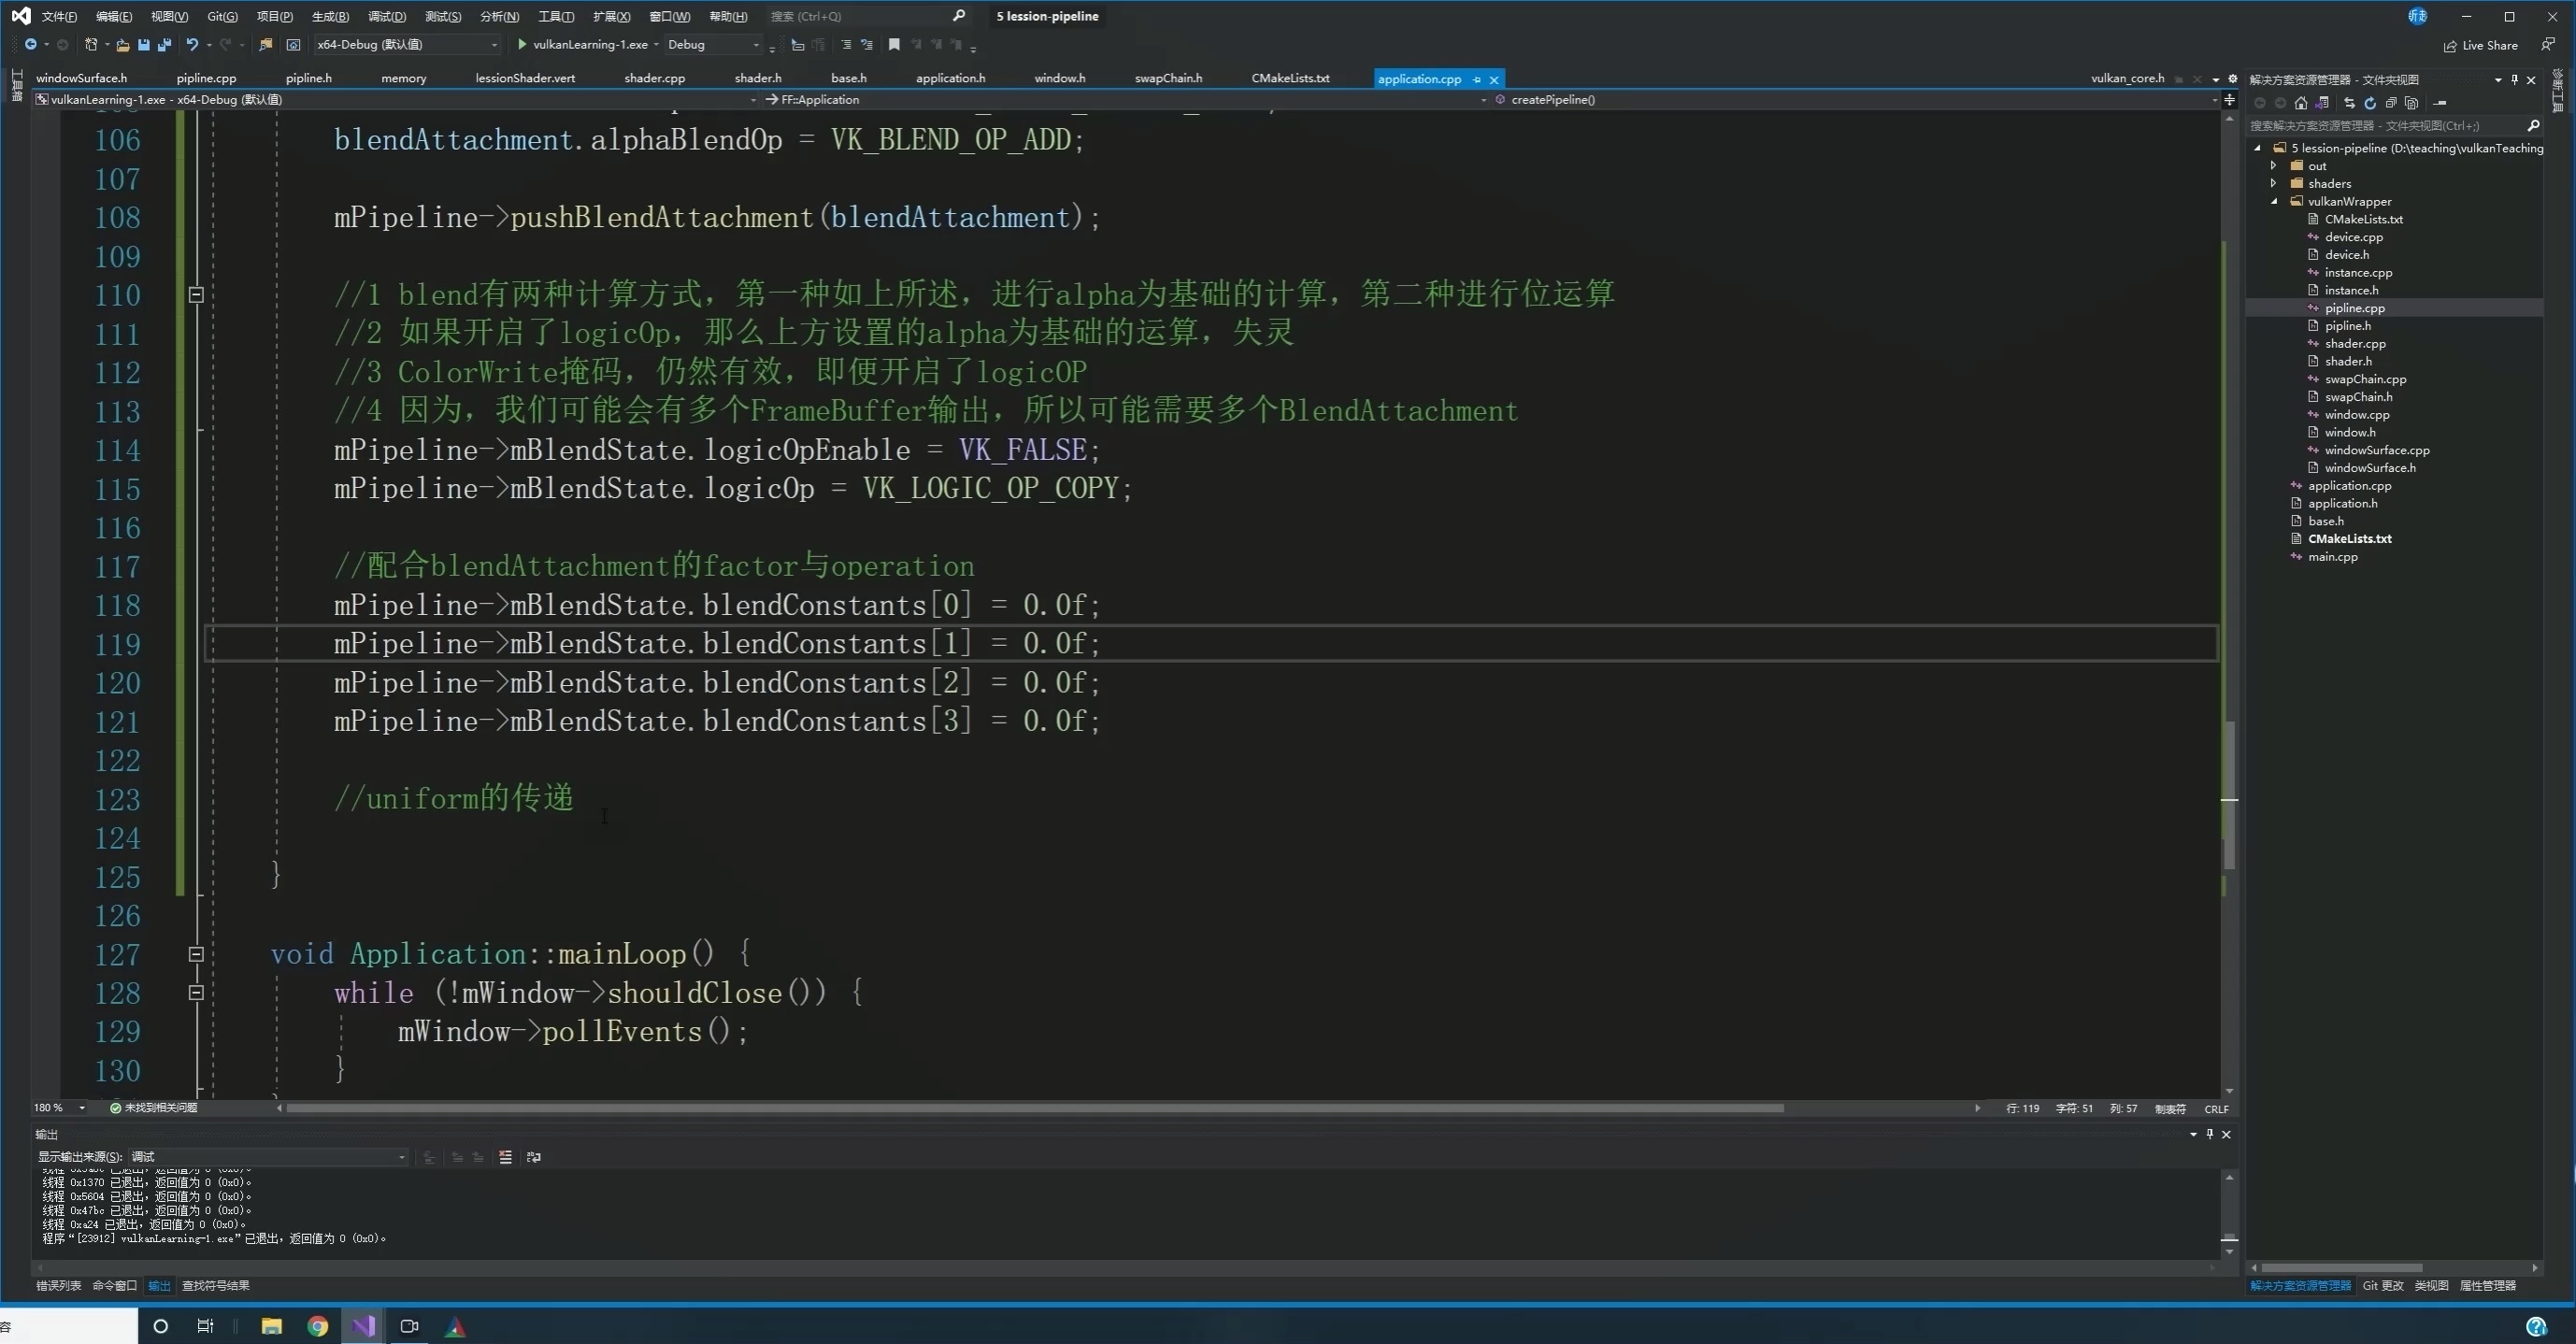Click the Save All toolbar icon
The height and width of the screenshot is (1344, 2576).
[x=165, y=44]
